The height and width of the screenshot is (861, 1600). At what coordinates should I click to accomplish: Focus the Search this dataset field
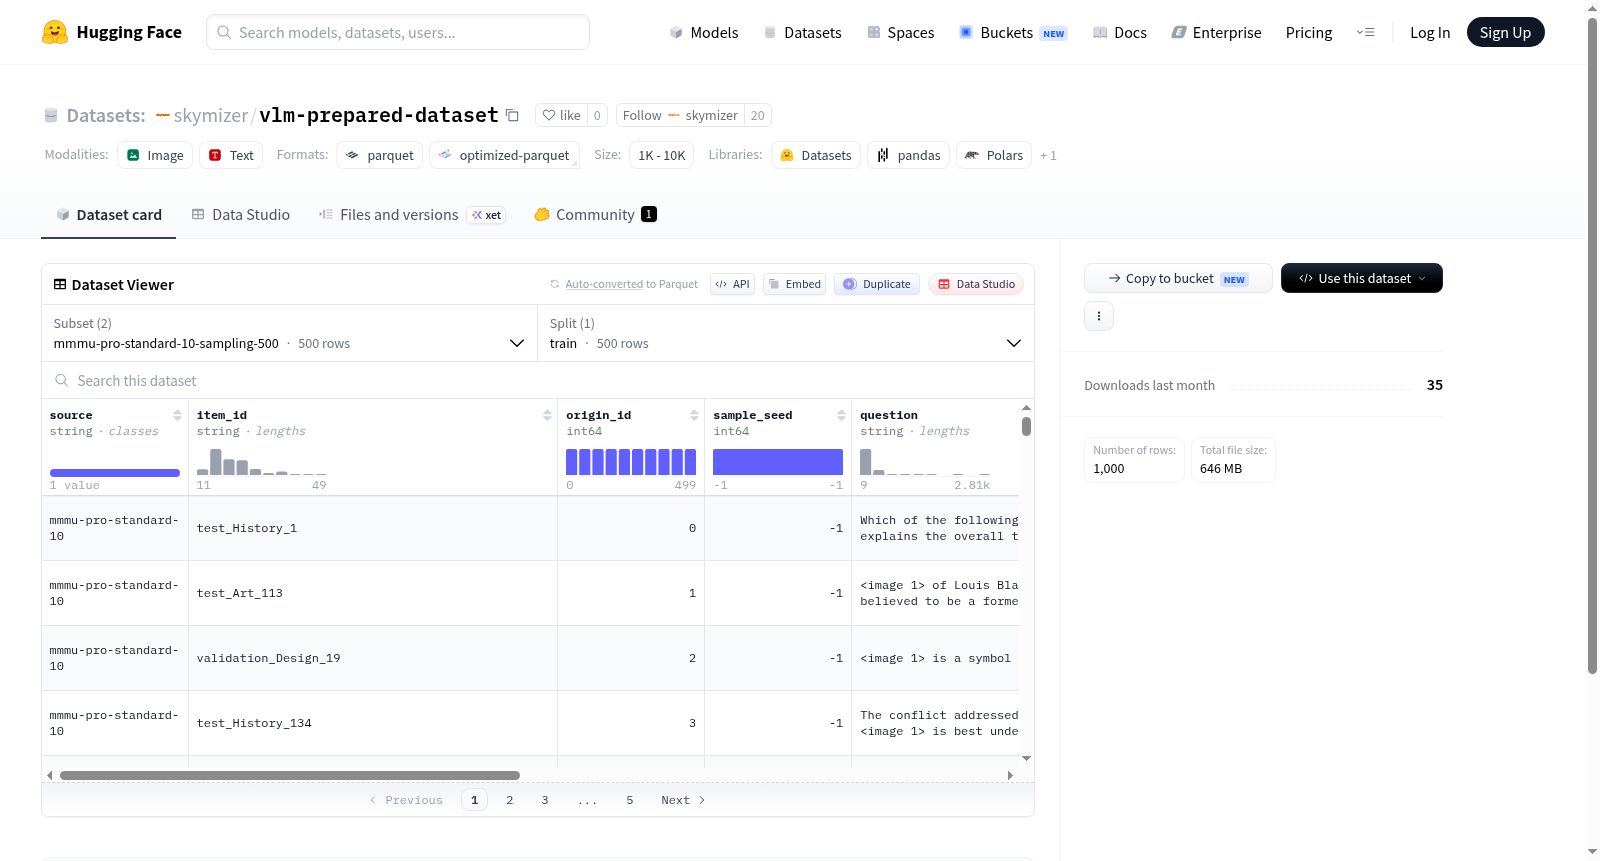click(x=538, y=381)
